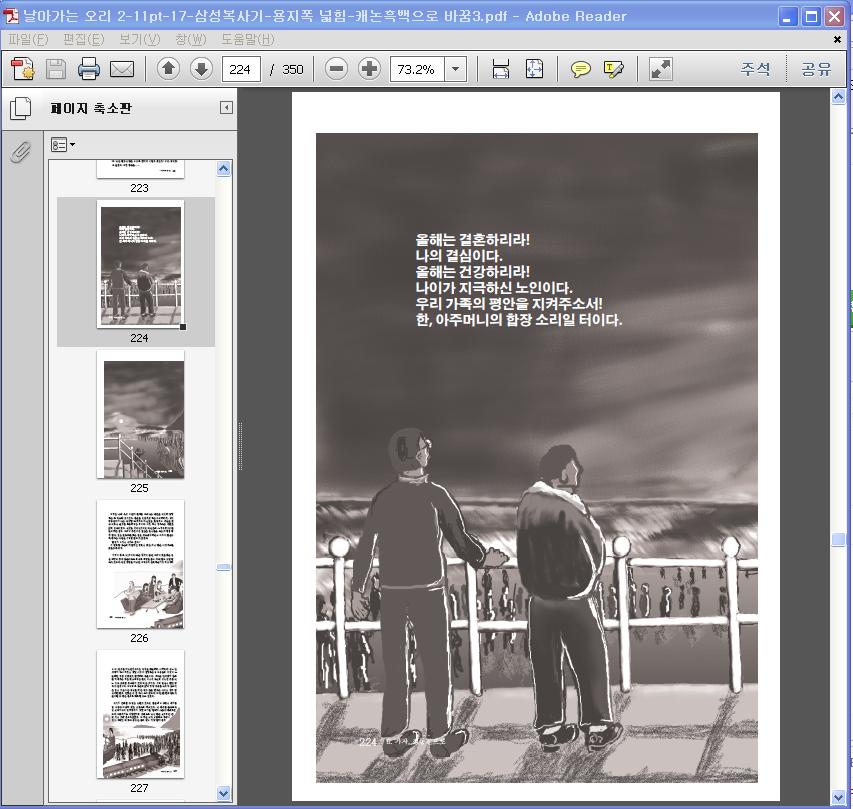This screenshot has width=853, height=809.
Task: Open the thumbnail panel options menu
Action: (63, 145)
